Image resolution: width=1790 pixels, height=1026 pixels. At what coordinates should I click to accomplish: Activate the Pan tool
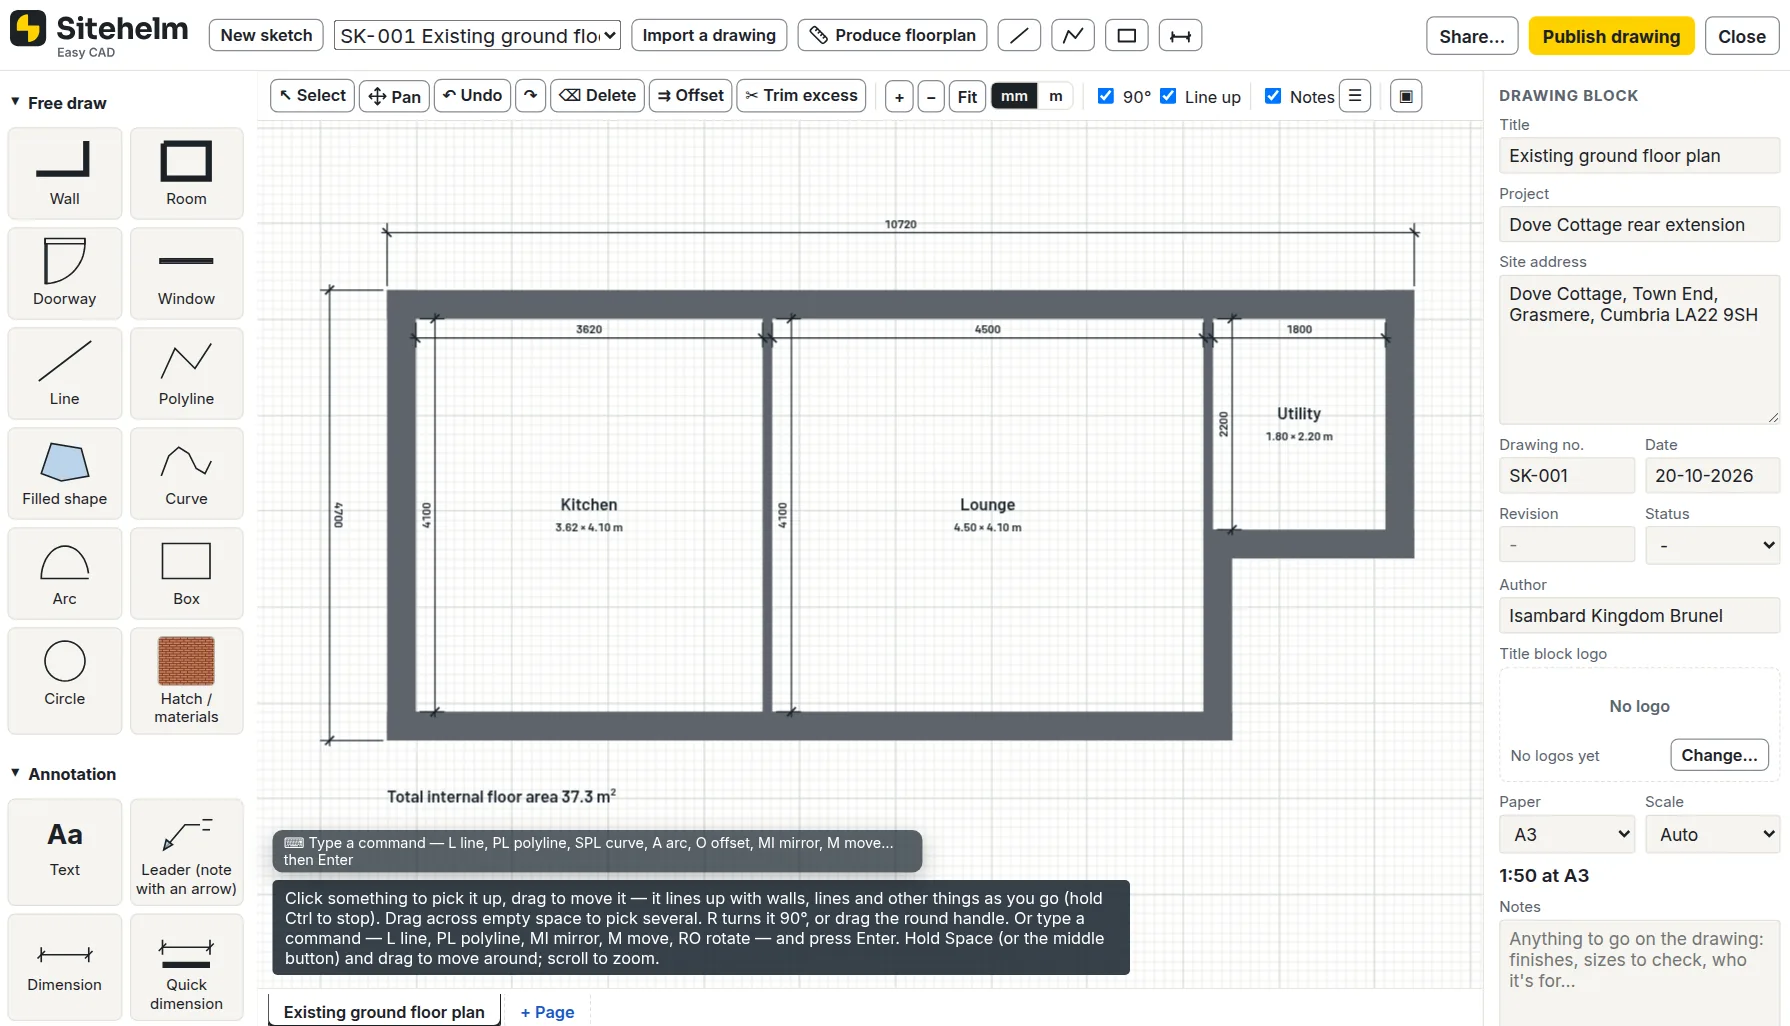click(394, 96)
